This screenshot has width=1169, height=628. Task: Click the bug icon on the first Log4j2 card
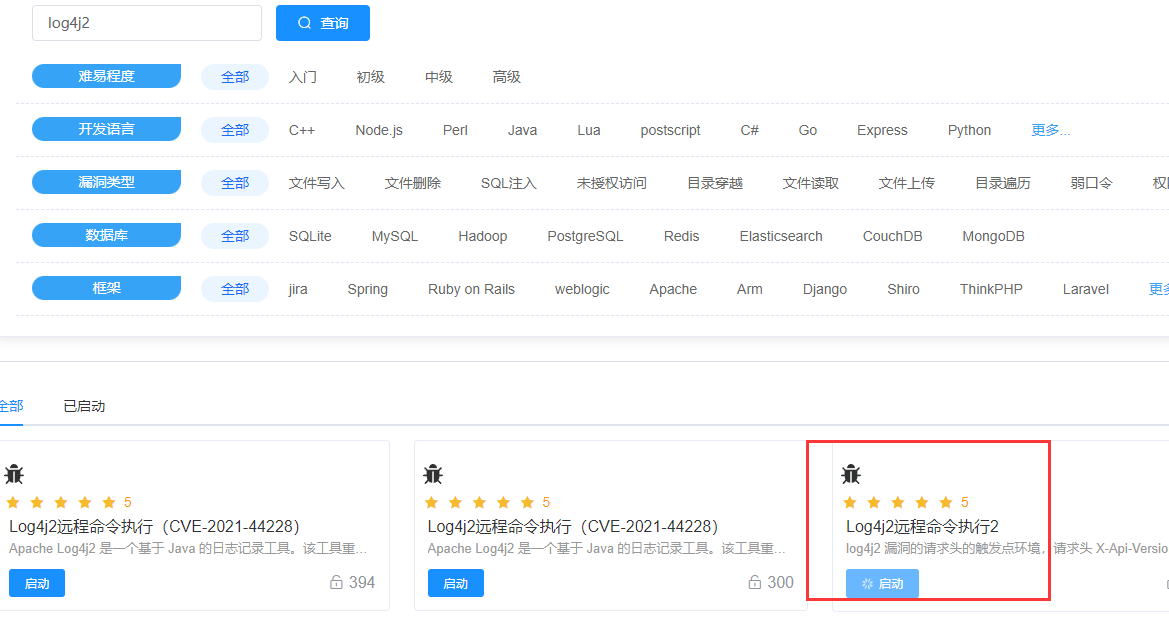click(14, 474)
